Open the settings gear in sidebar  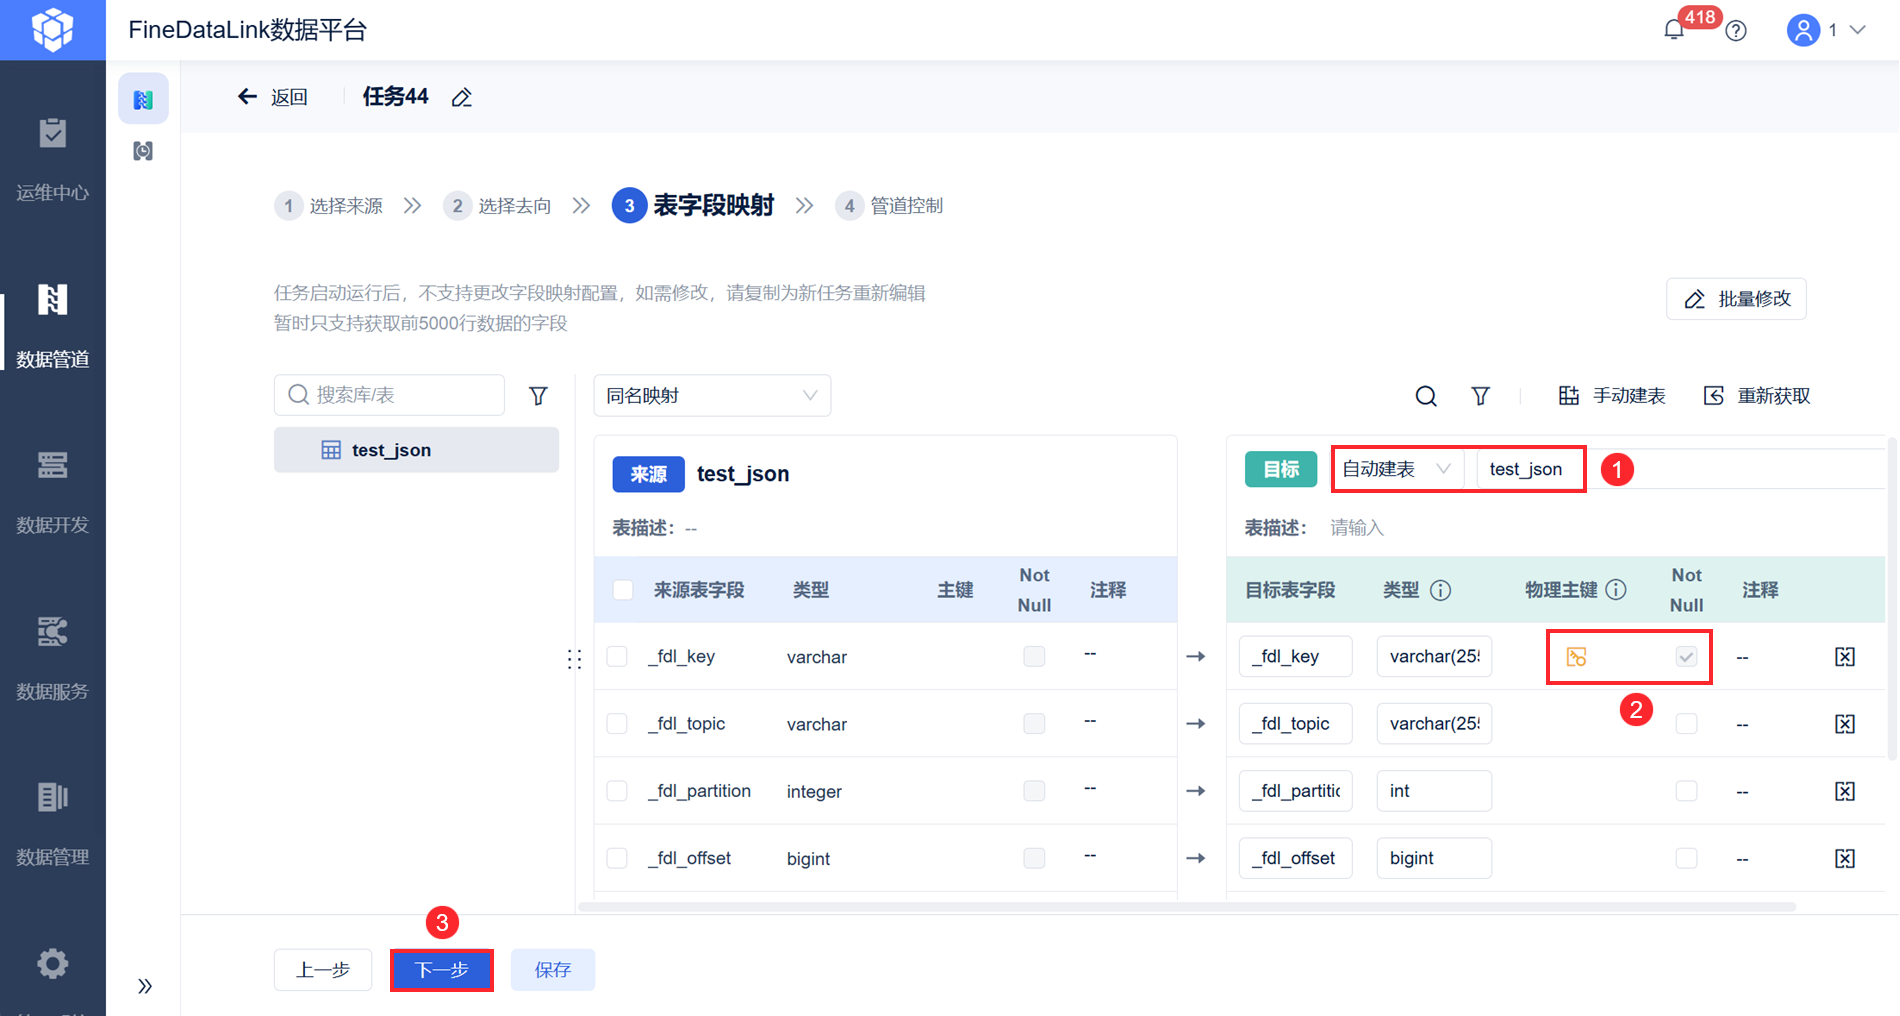point(53,964)
